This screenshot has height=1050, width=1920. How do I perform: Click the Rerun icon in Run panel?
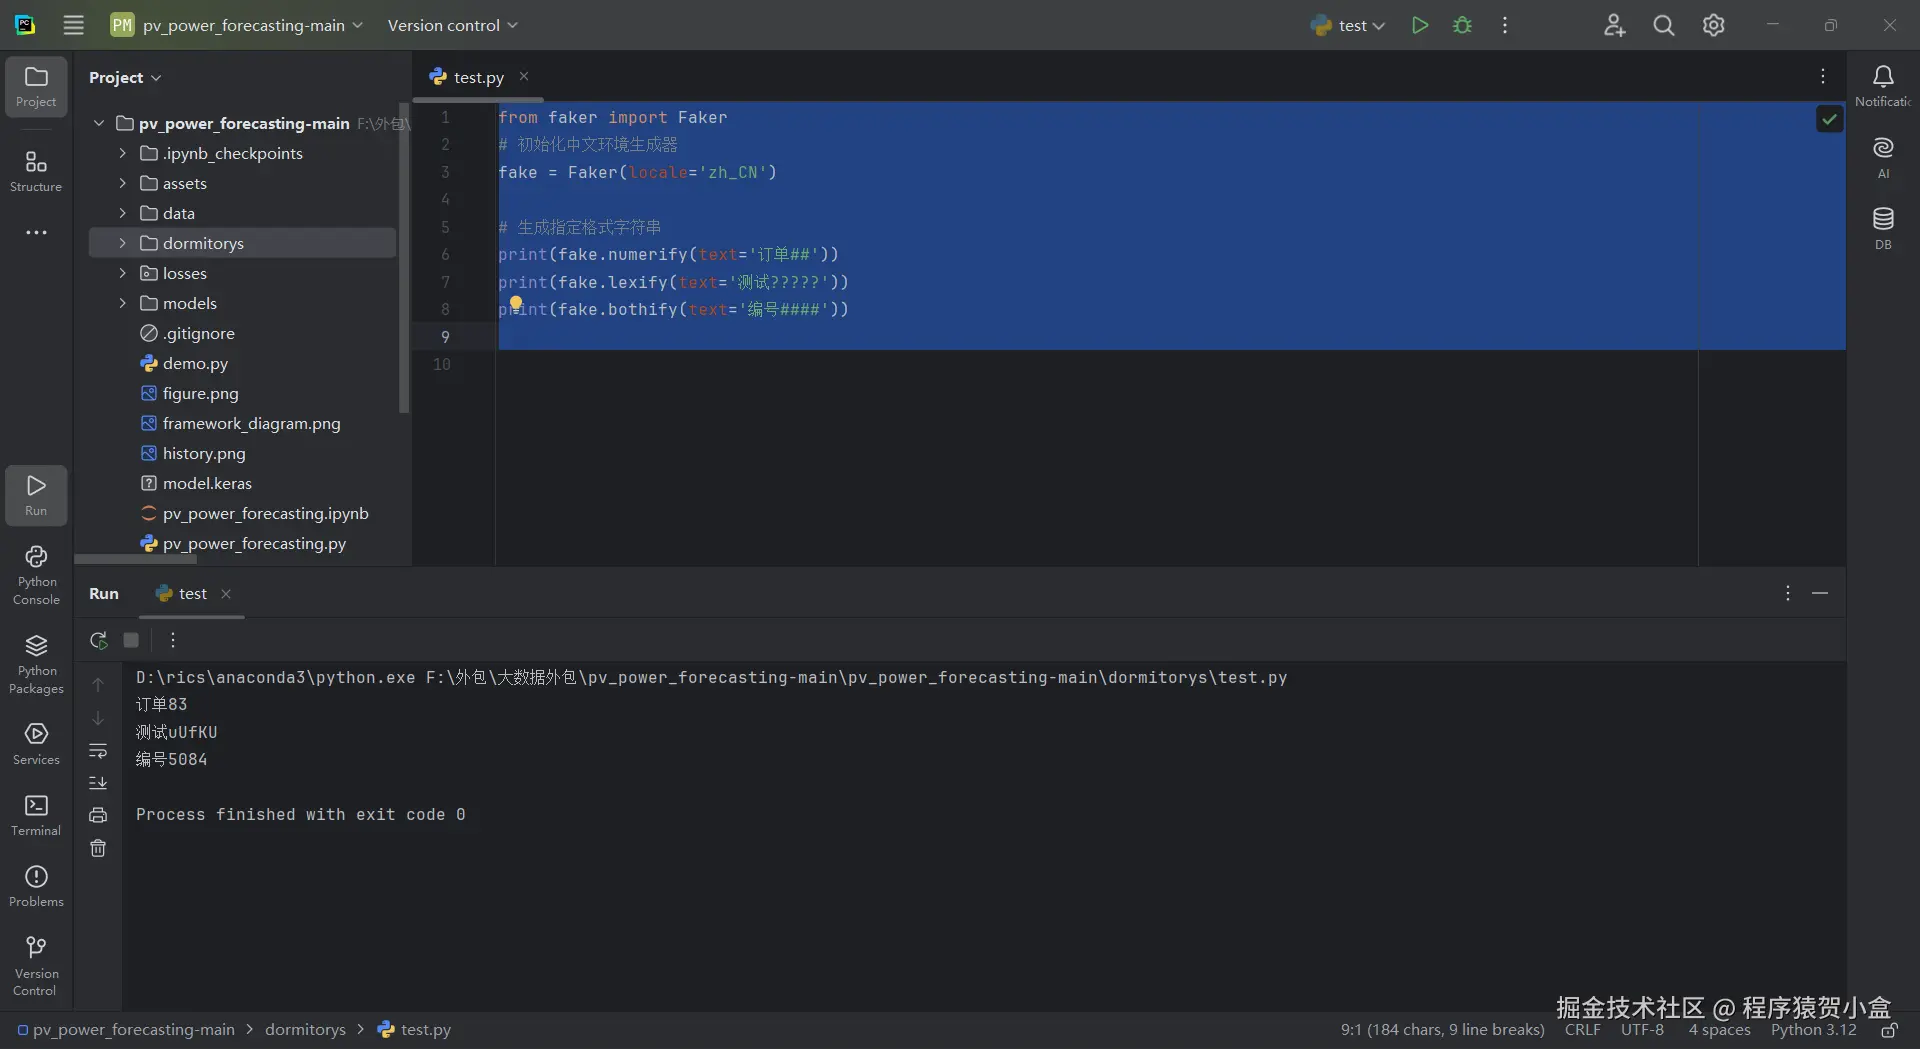[98, 640]
